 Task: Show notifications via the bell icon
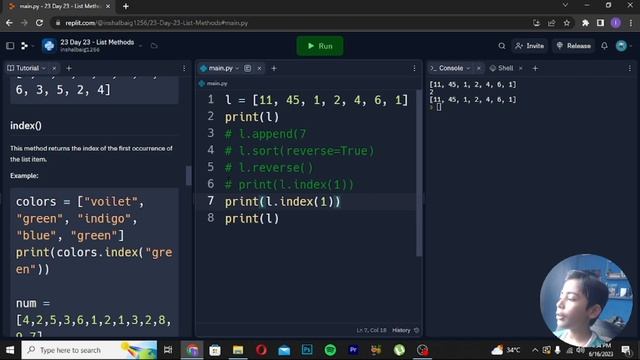604,46
